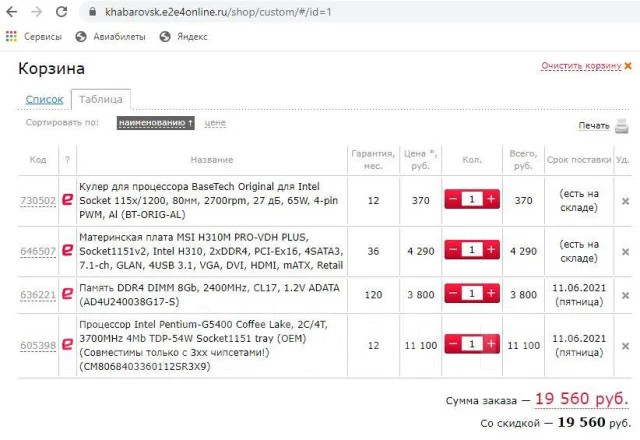
Task: Click the 11 100 price of the processor
Action: tap(421, 346)
